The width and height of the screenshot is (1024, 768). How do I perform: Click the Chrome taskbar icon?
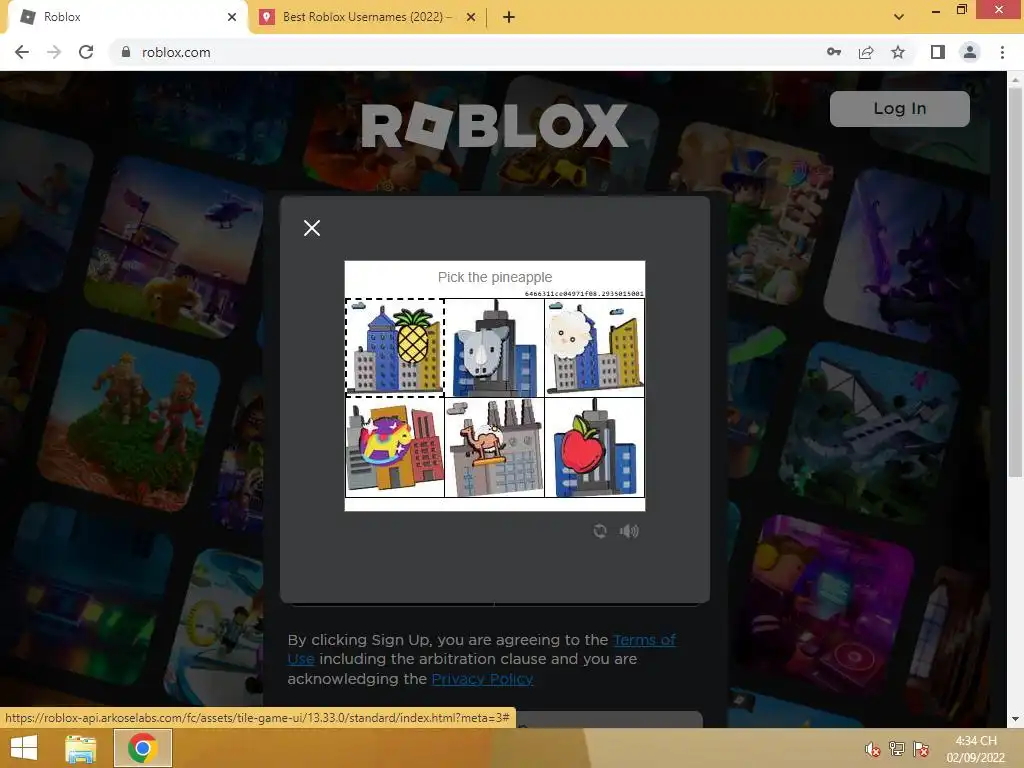143,748
